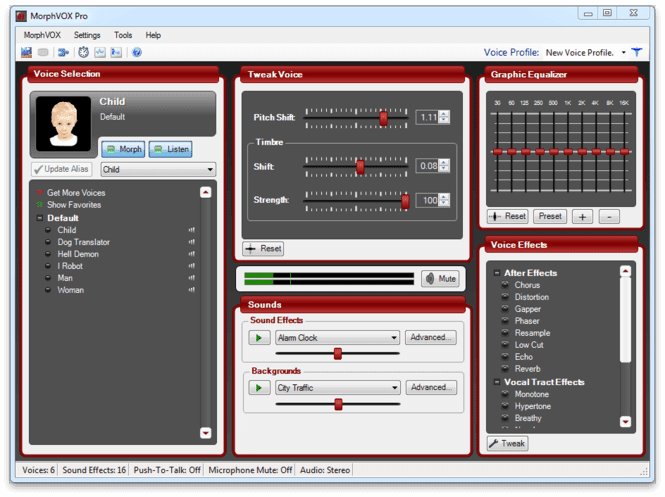Image resolution: width=665 pixels, height=497 pixels.
Task: Click the Voice Effects scroll down arrow
Action: [626, 422]
